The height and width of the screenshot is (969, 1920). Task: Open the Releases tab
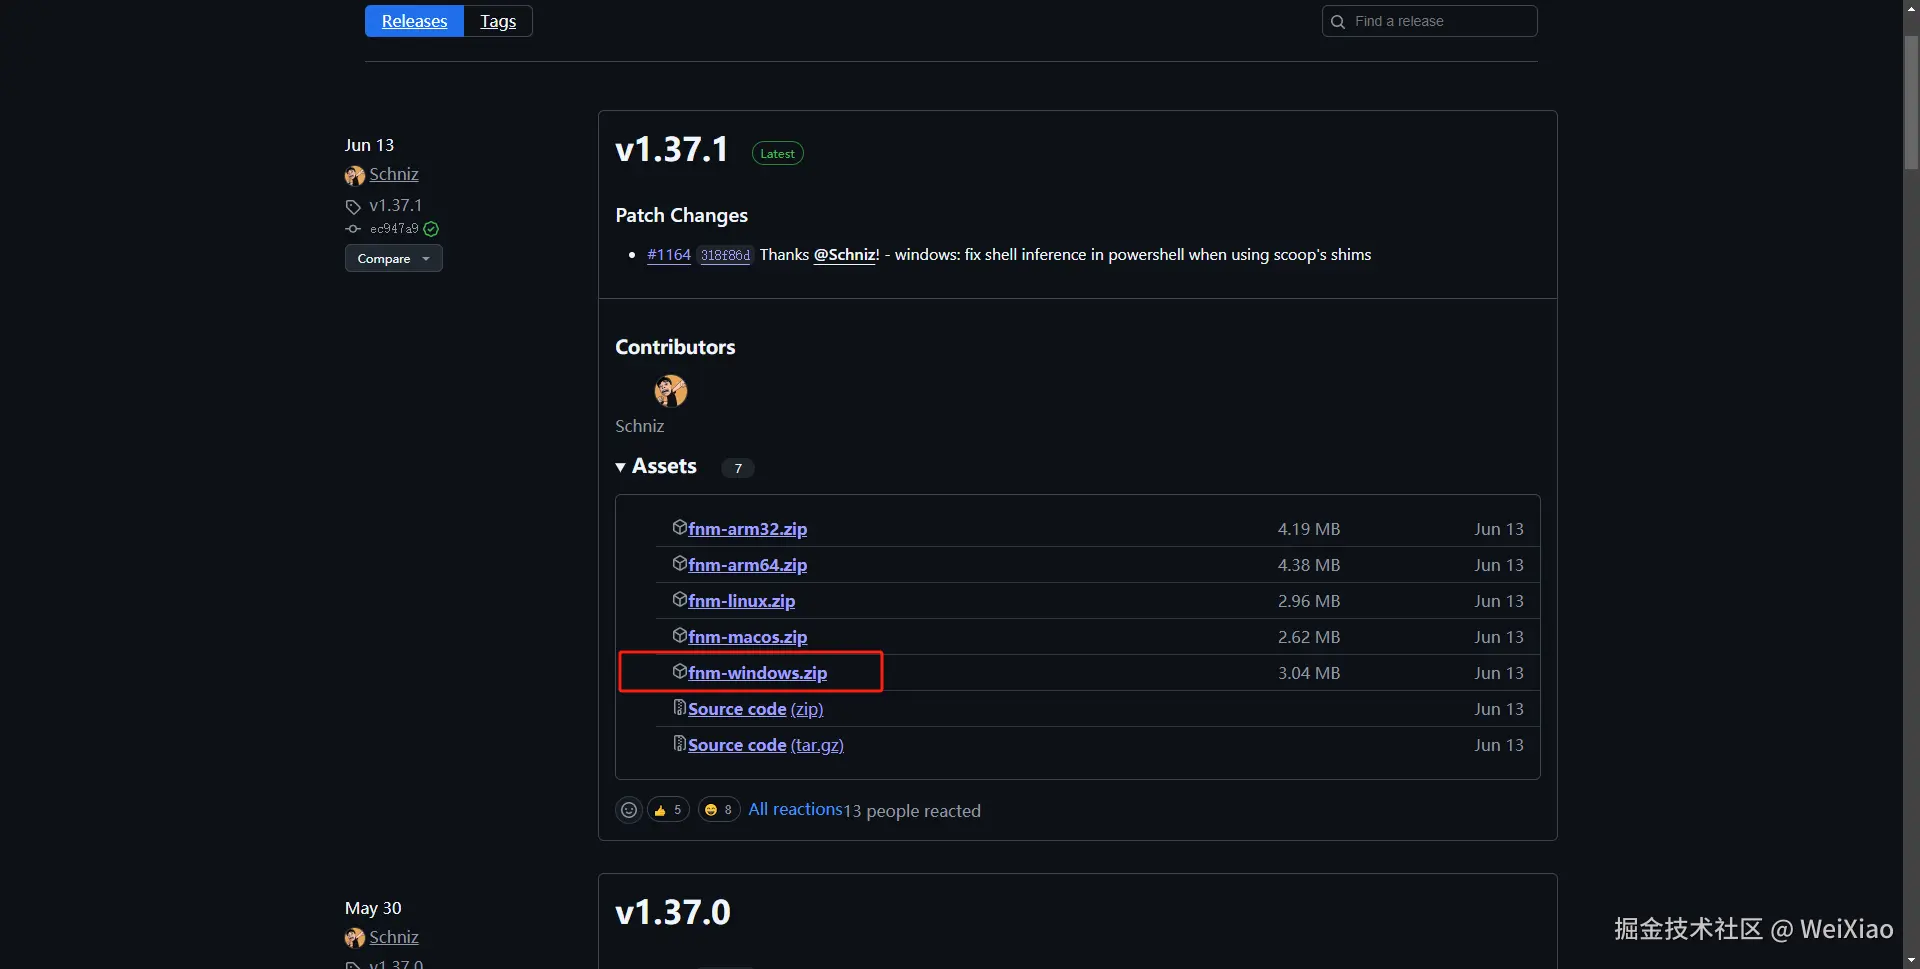pyautogui.click(x=414, y=21)
